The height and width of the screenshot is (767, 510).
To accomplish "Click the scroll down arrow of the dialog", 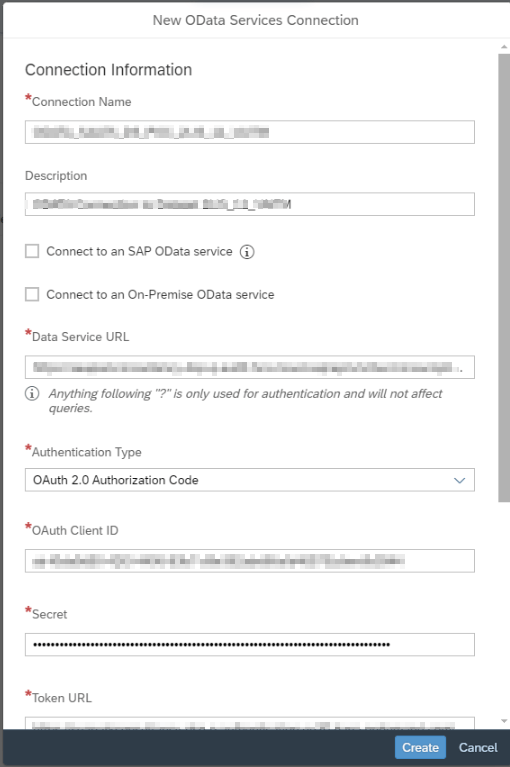I will click(504, 721).
